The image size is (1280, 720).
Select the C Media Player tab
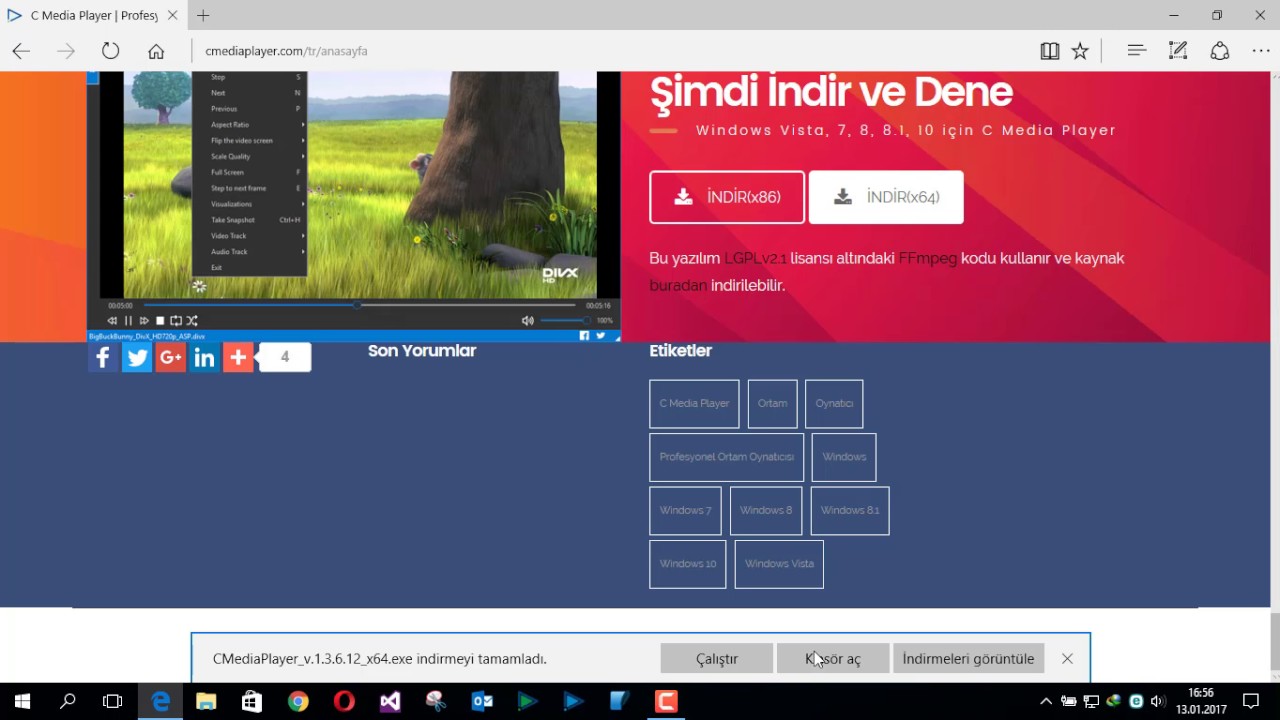[x=92, y=15]
